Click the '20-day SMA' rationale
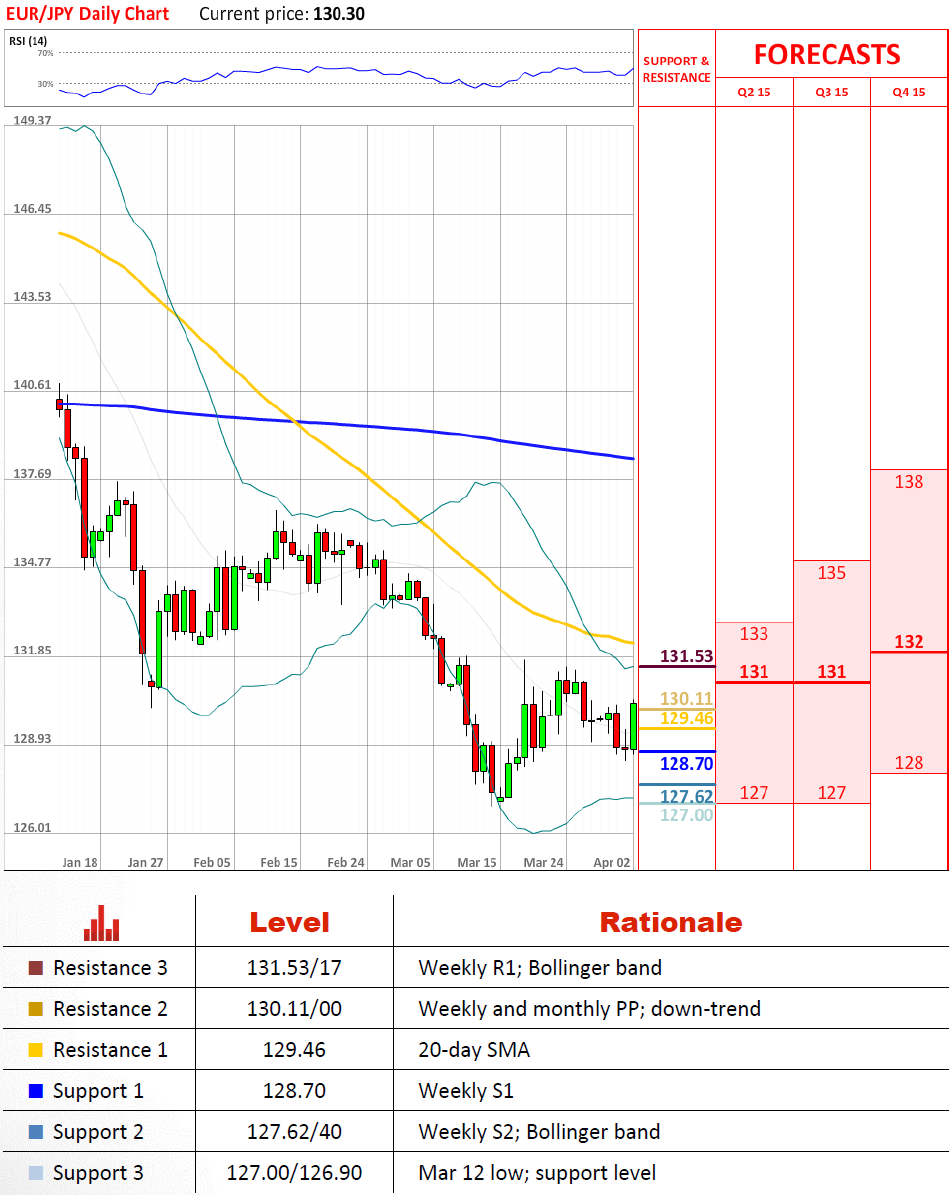 473,1050
